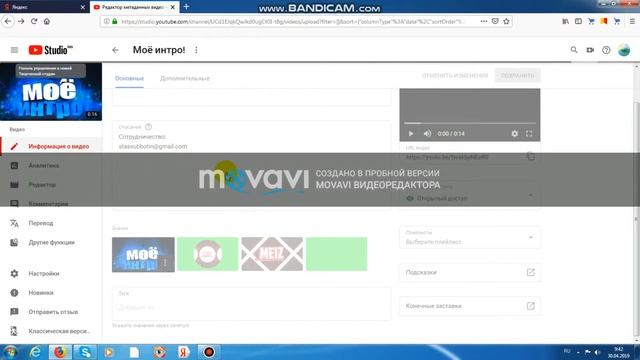Open the help question mark icon
640x360 pixels.
click(606, 50)
